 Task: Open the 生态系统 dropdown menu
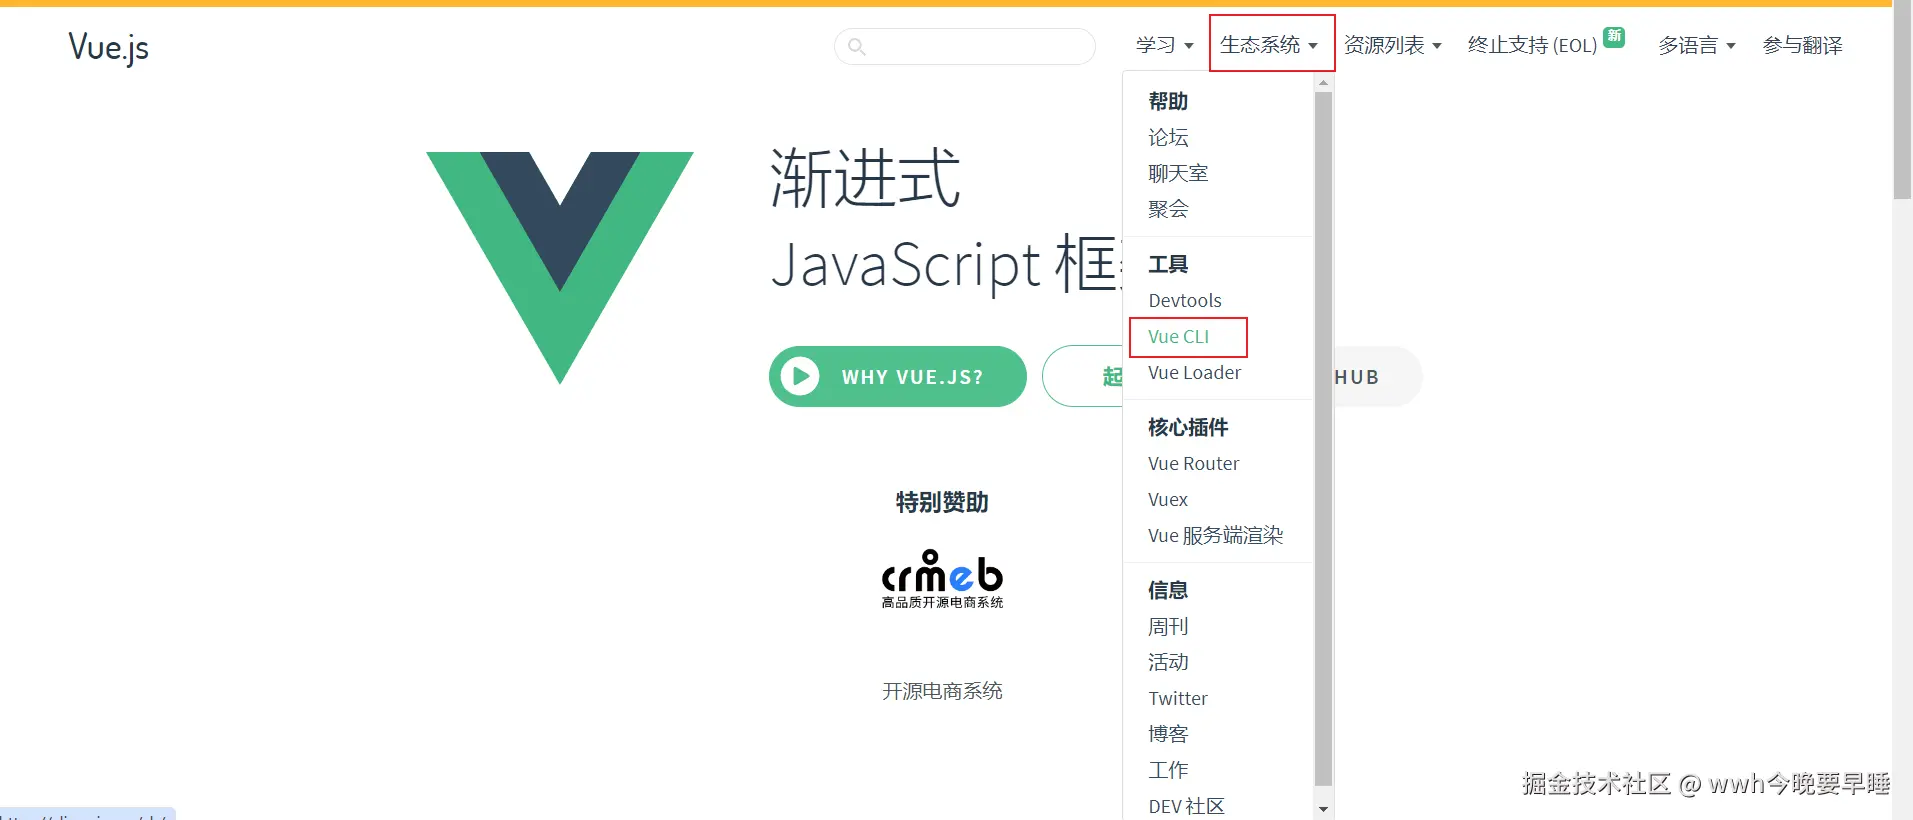(x=1269, y=45)
